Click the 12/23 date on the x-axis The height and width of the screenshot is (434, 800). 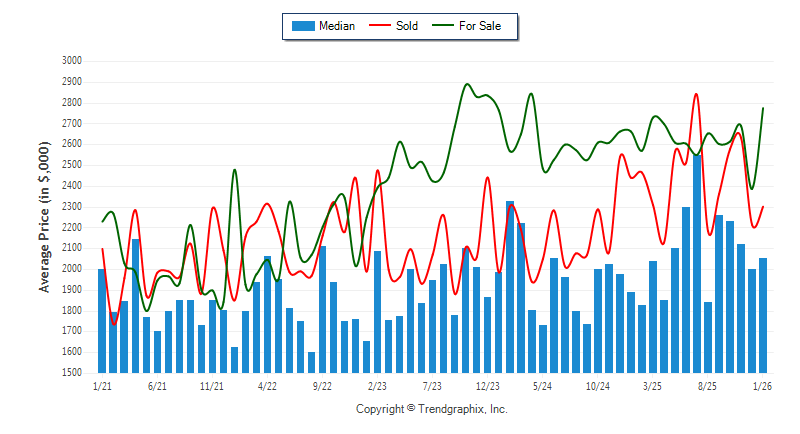click(x=487, y=385)
